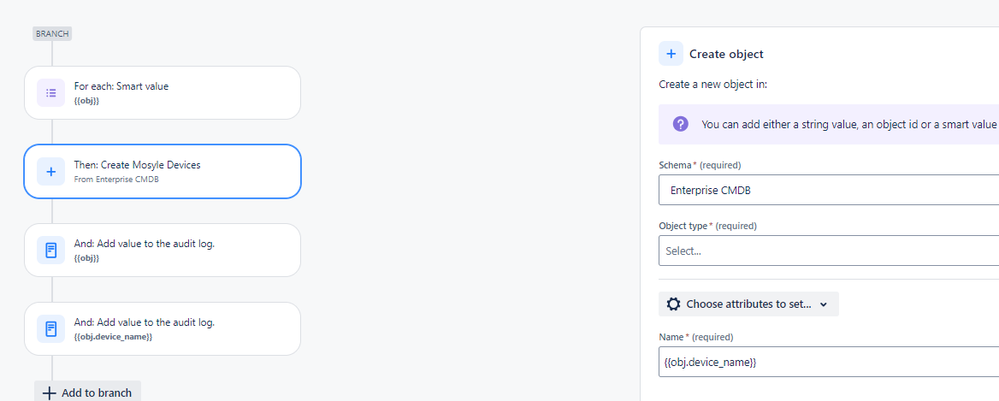The height and width of the screenshot is (401, 999).
Task: Open the Object type Select dropdown
Action: (828, 251)
